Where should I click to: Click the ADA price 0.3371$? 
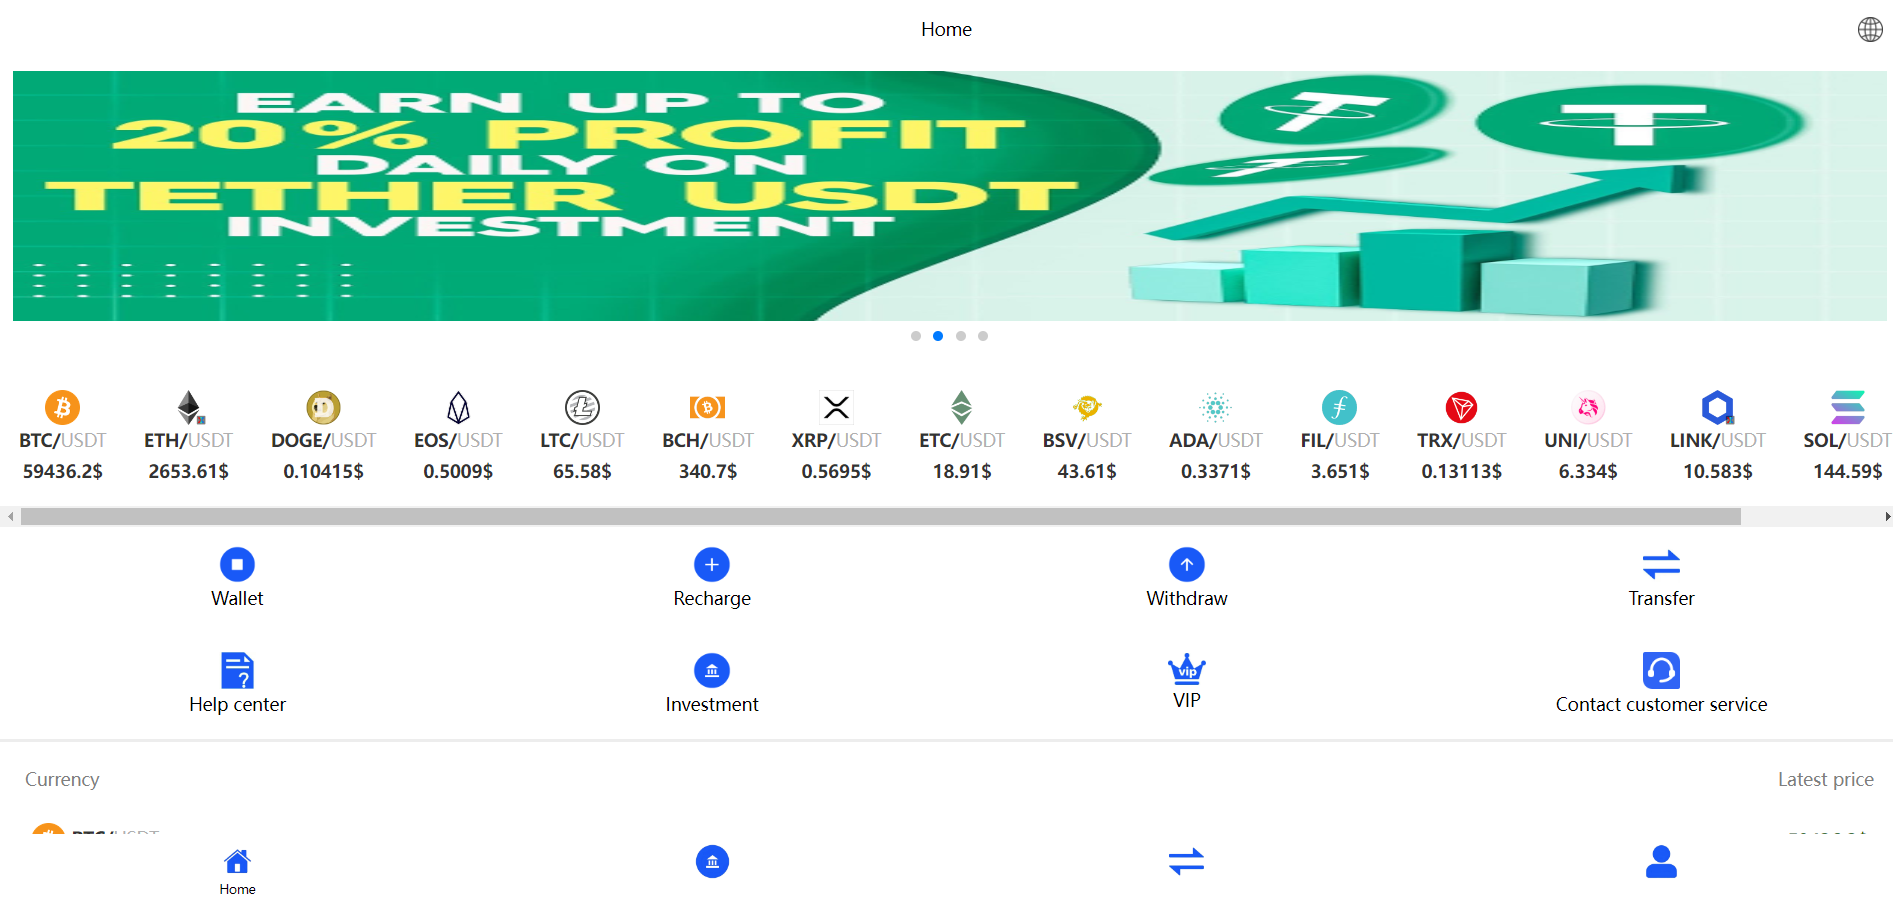point(1215,471)
